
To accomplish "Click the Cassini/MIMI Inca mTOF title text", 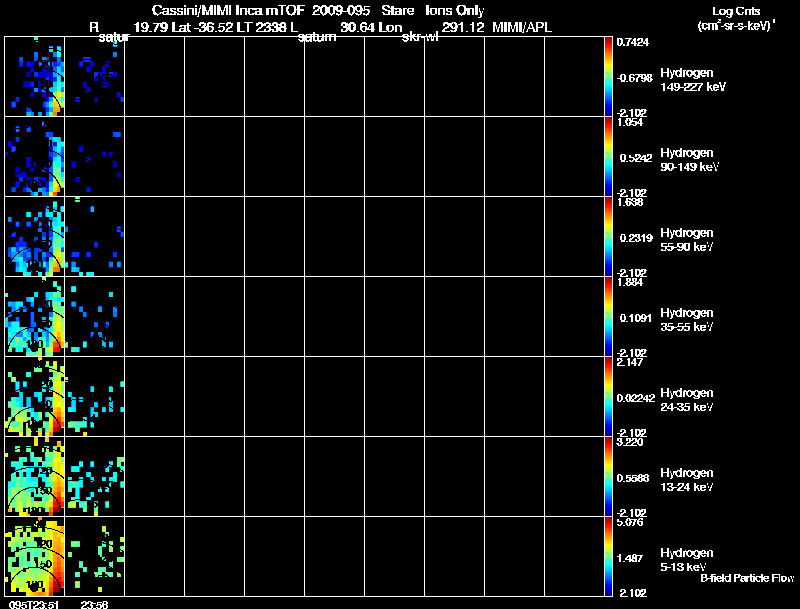I will 228,11.
